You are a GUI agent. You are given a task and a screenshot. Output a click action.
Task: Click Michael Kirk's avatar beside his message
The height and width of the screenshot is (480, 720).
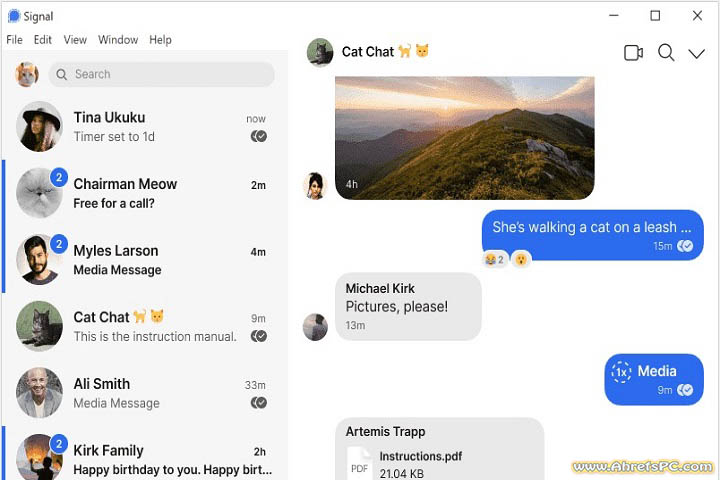click(315, 327)
